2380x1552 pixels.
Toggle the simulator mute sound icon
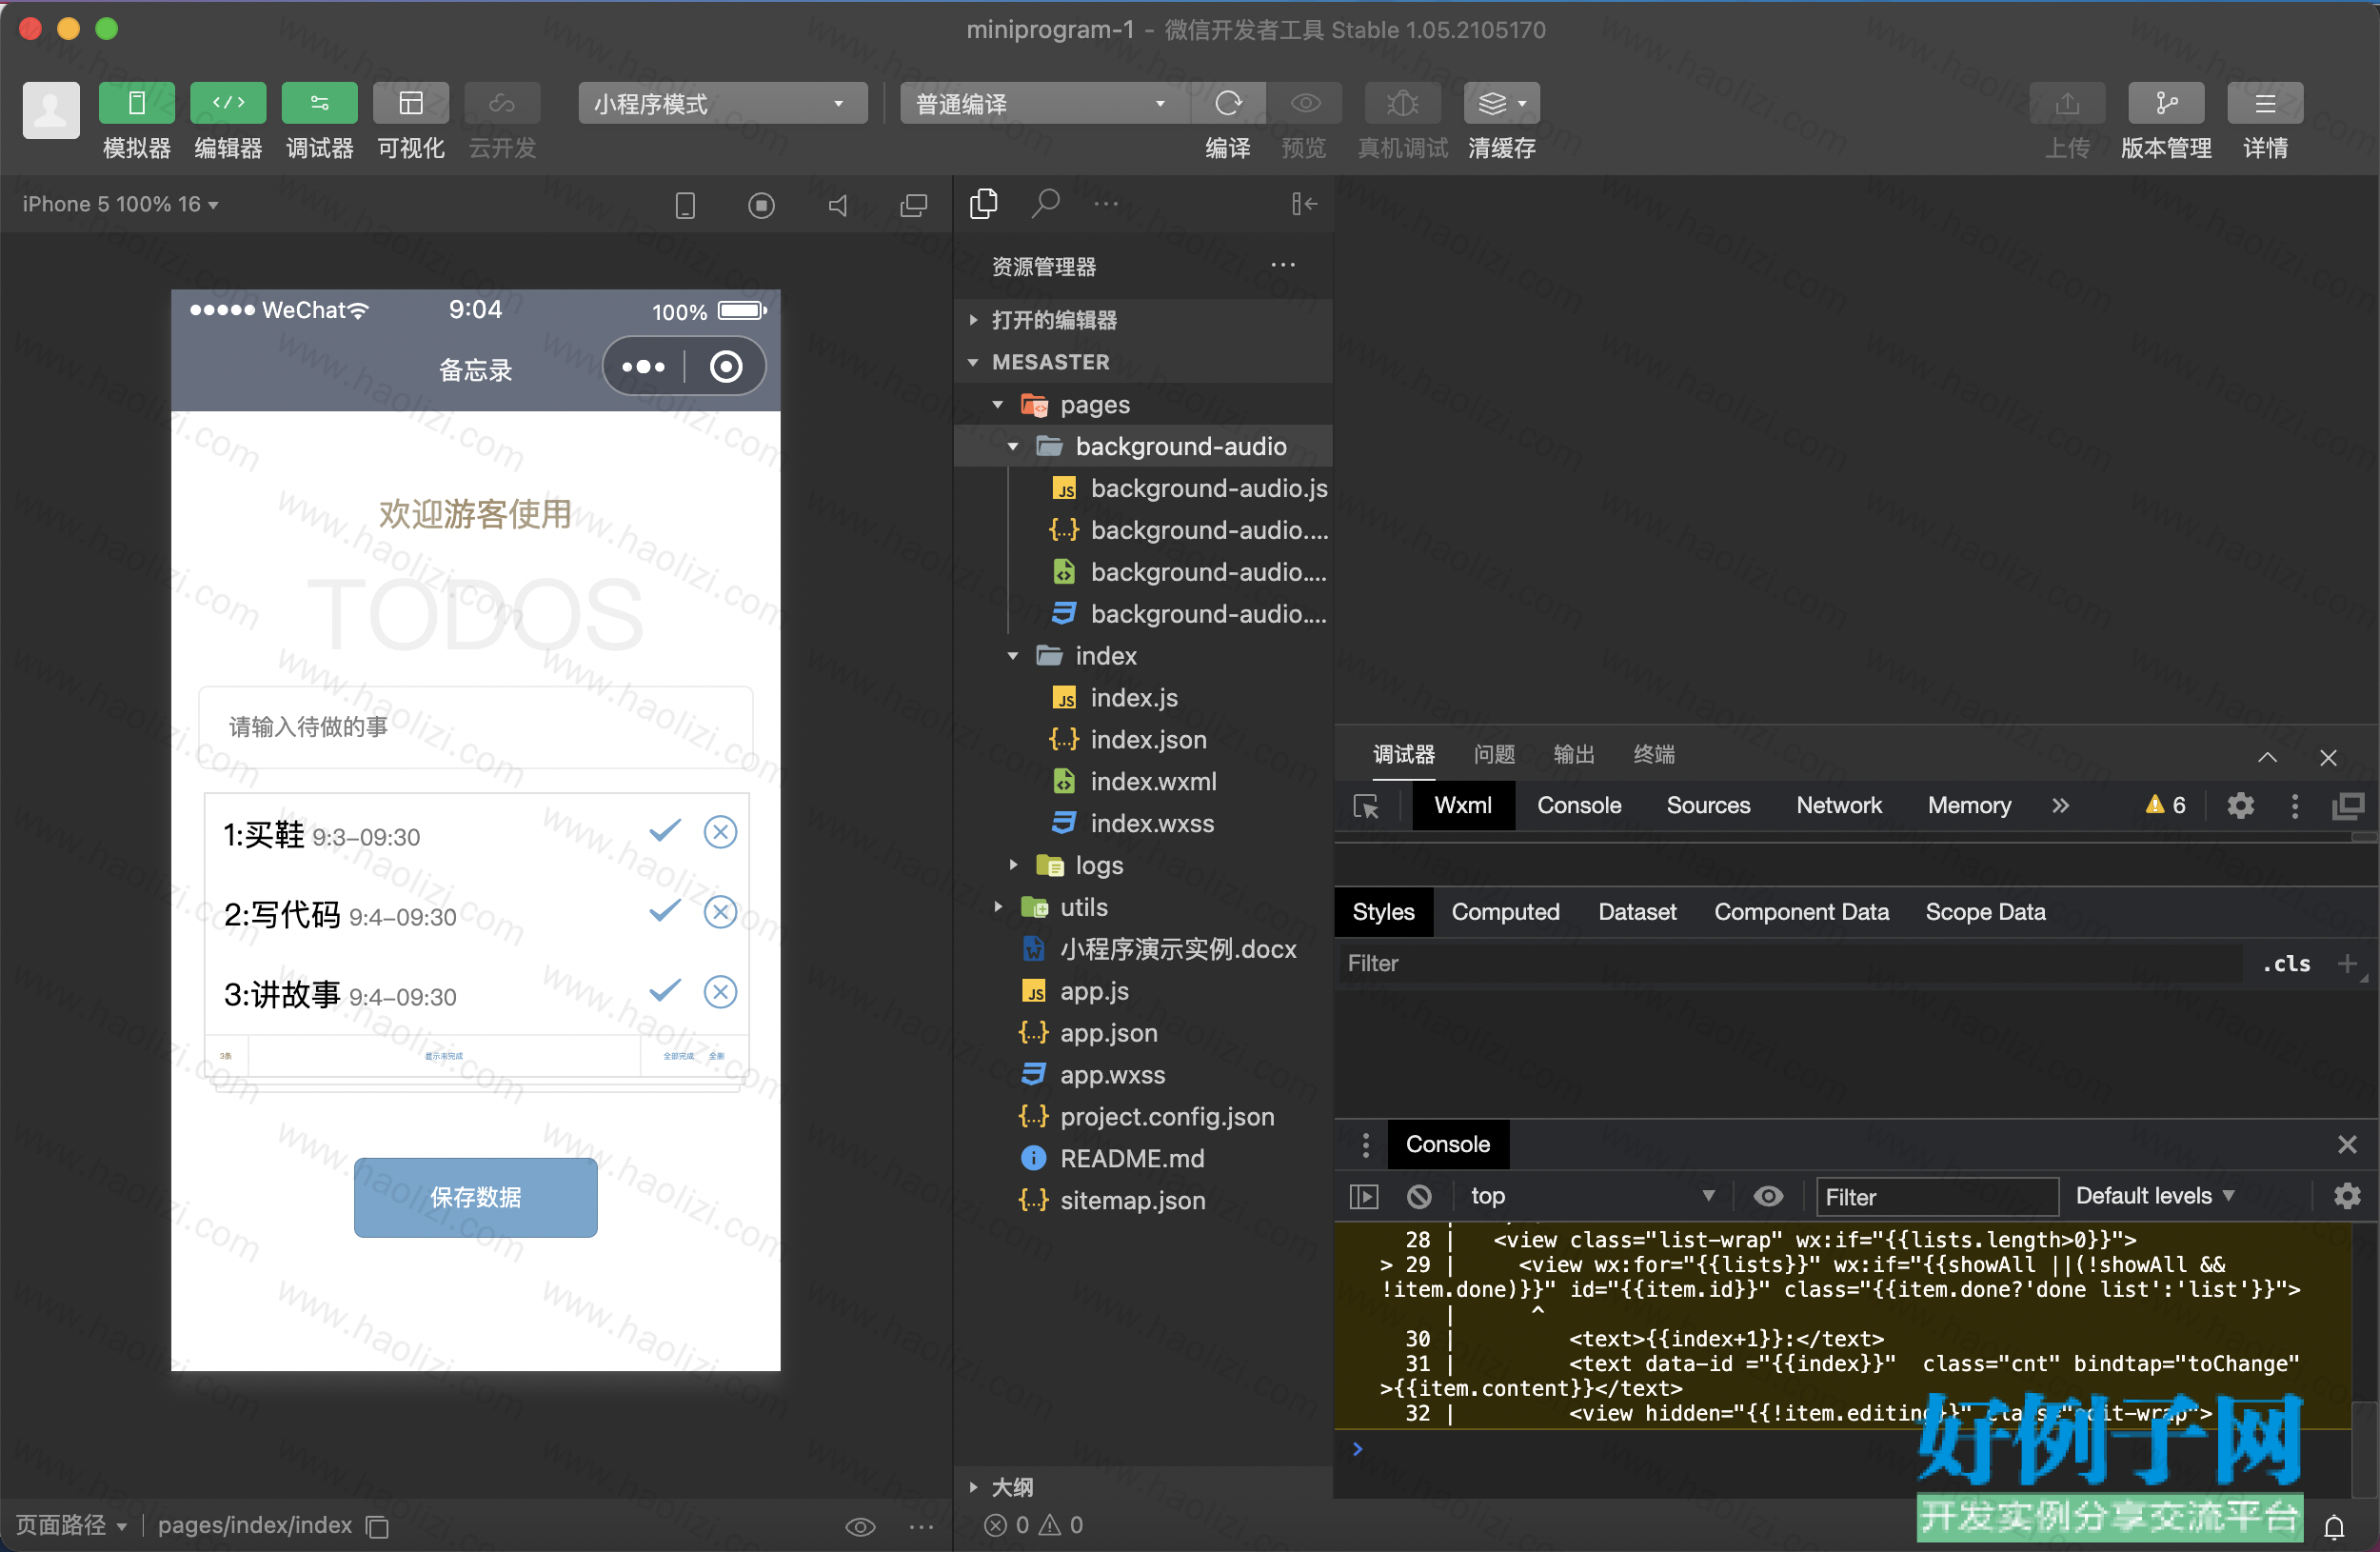coord(838,205)
